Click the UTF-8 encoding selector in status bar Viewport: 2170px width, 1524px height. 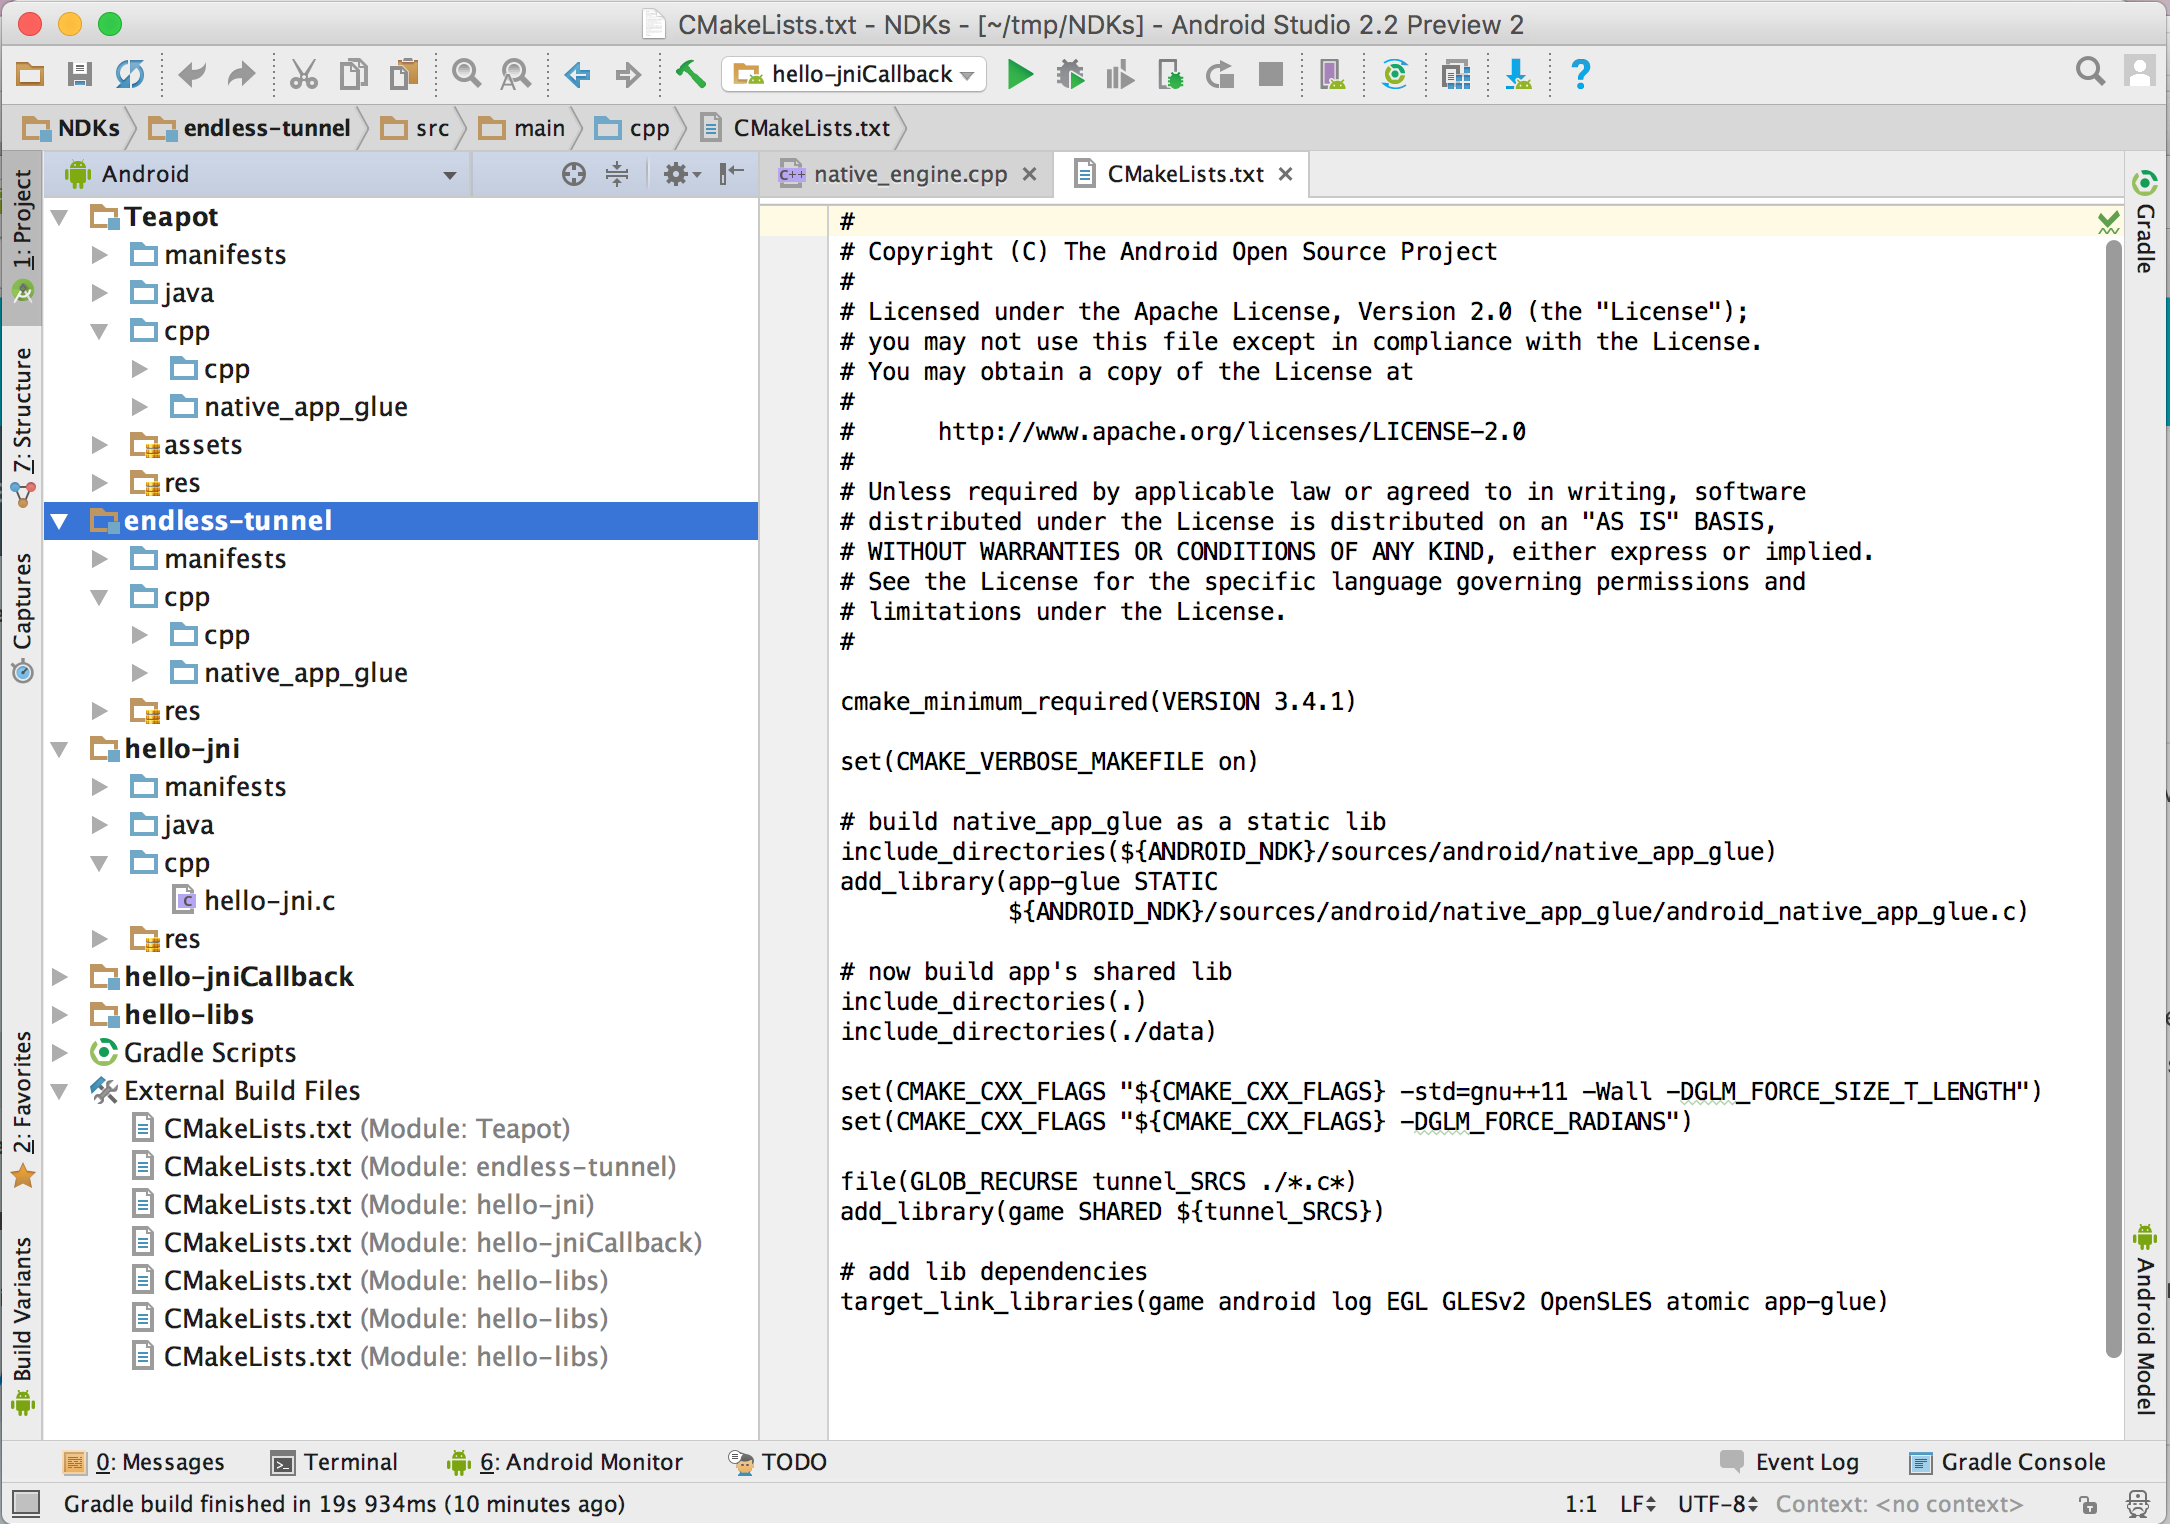point(1717,1504)
